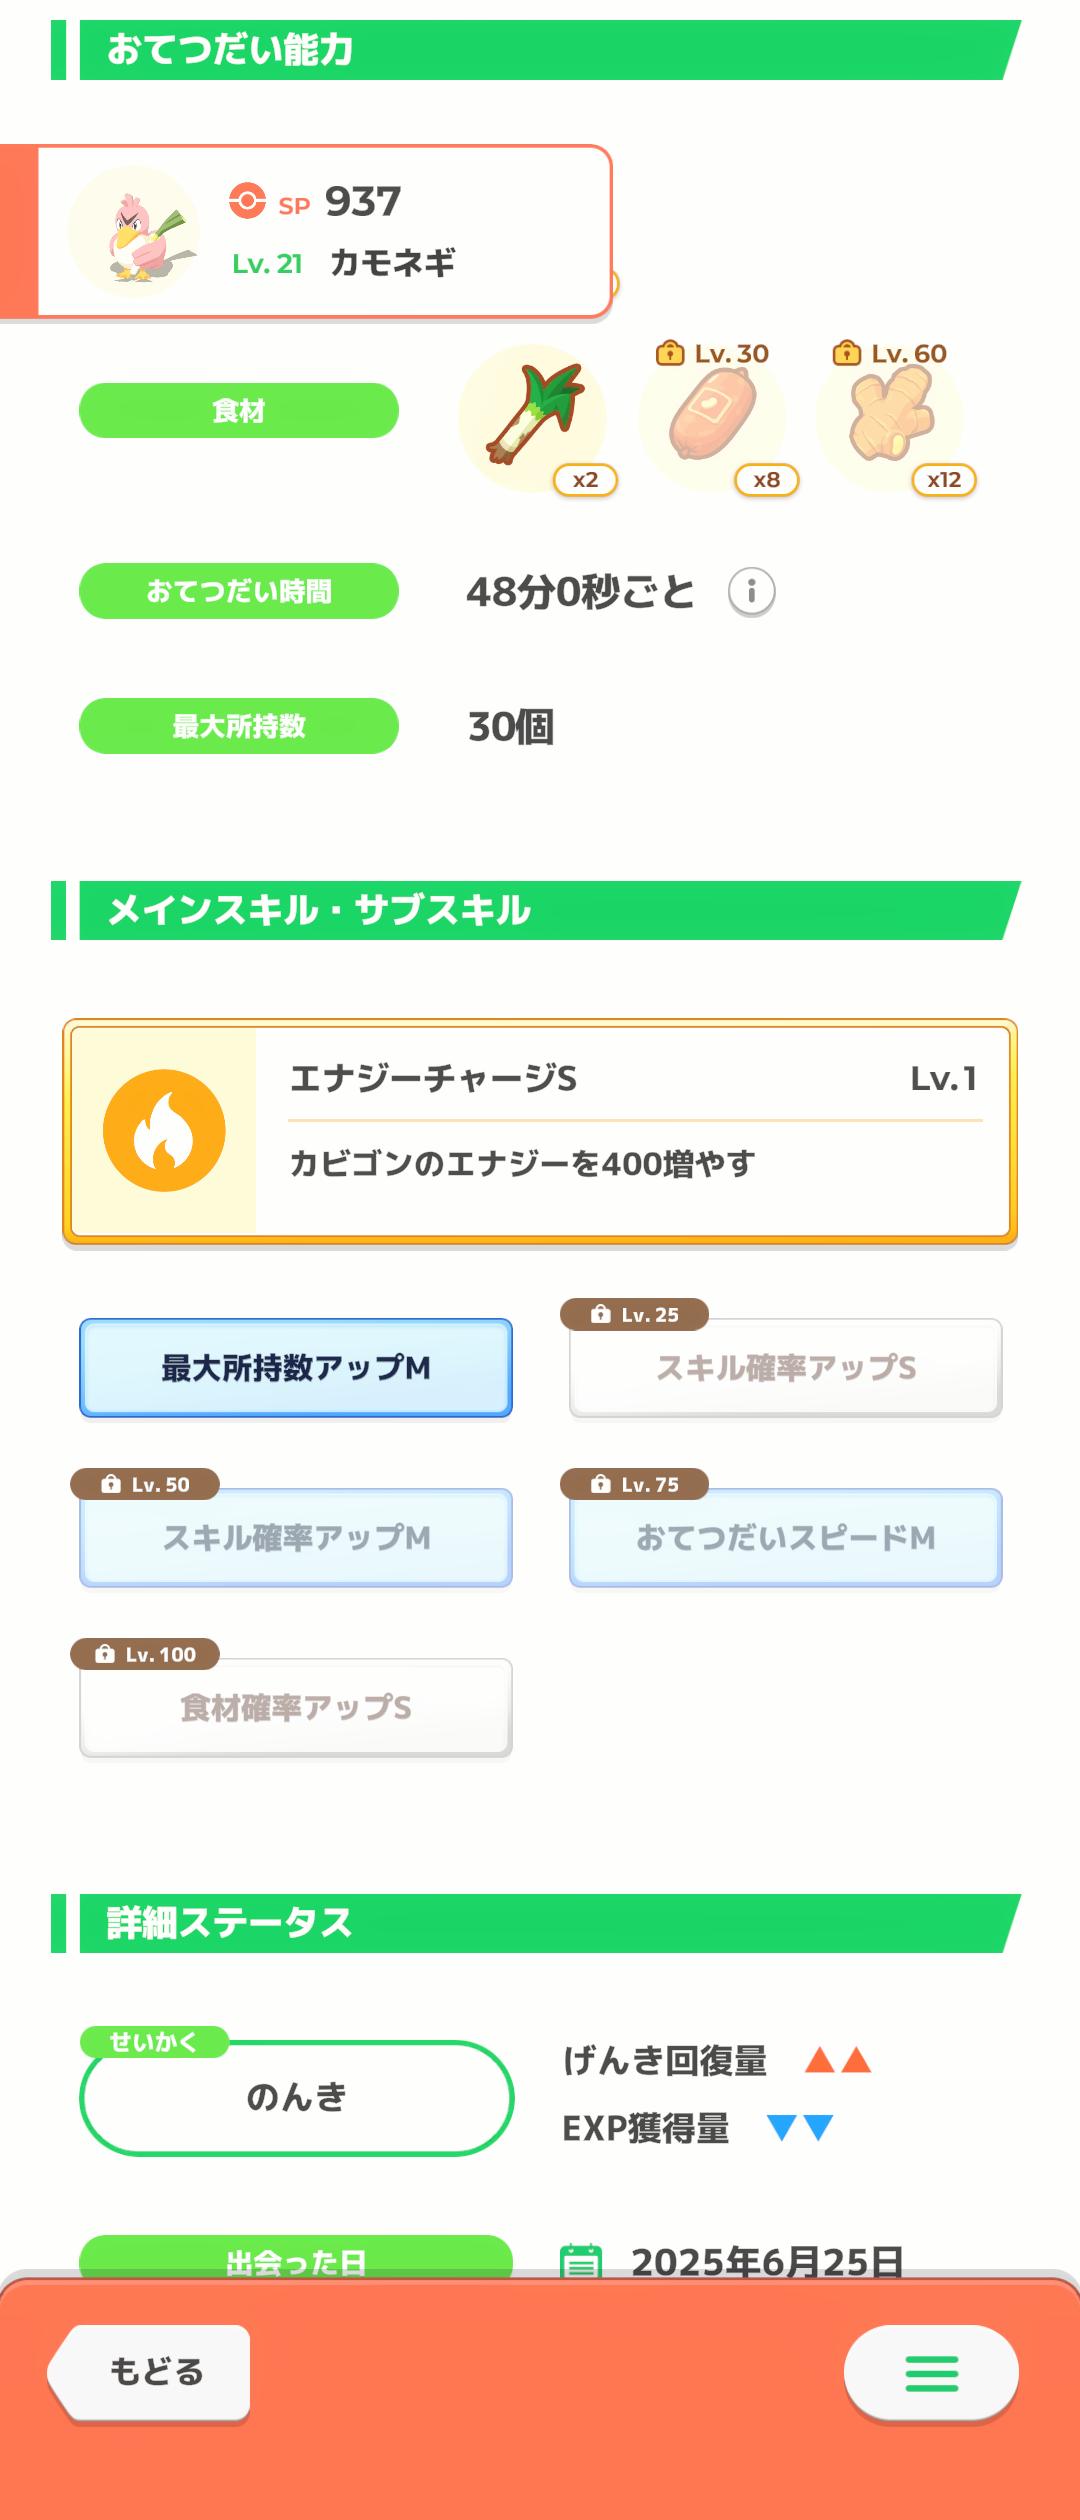Tap the 食材 label pill
Screen dimensions: 1080x2520
pos(239,410)
